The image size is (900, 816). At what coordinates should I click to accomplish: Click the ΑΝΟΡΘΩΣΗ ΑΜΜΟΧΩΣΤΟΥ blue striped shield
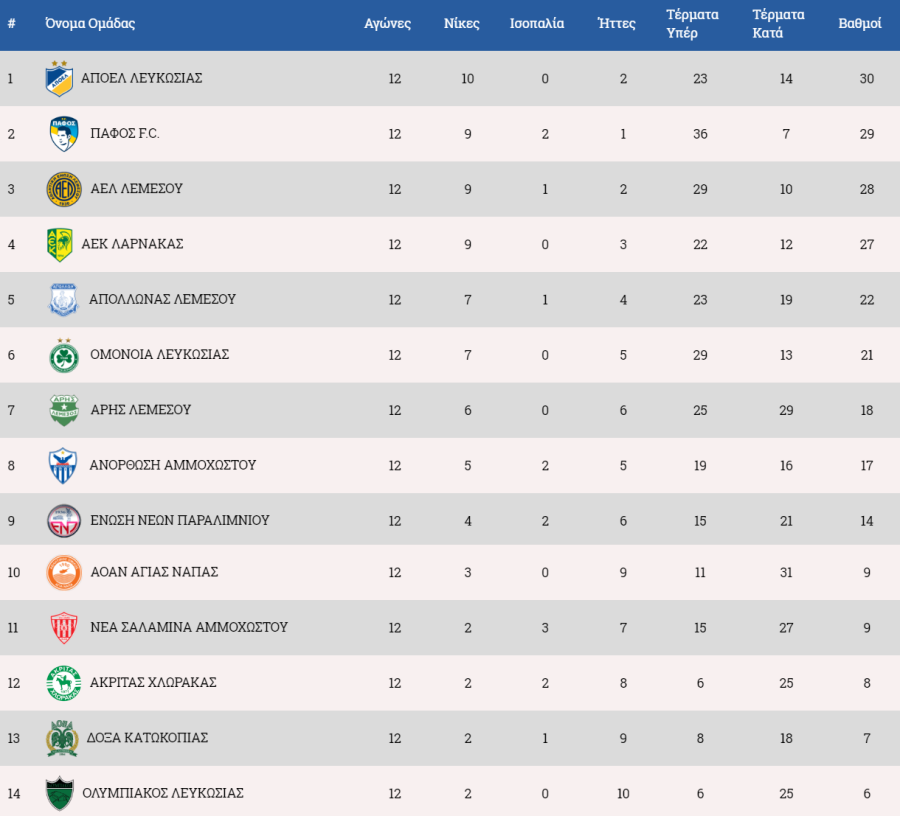click(63, 465)
